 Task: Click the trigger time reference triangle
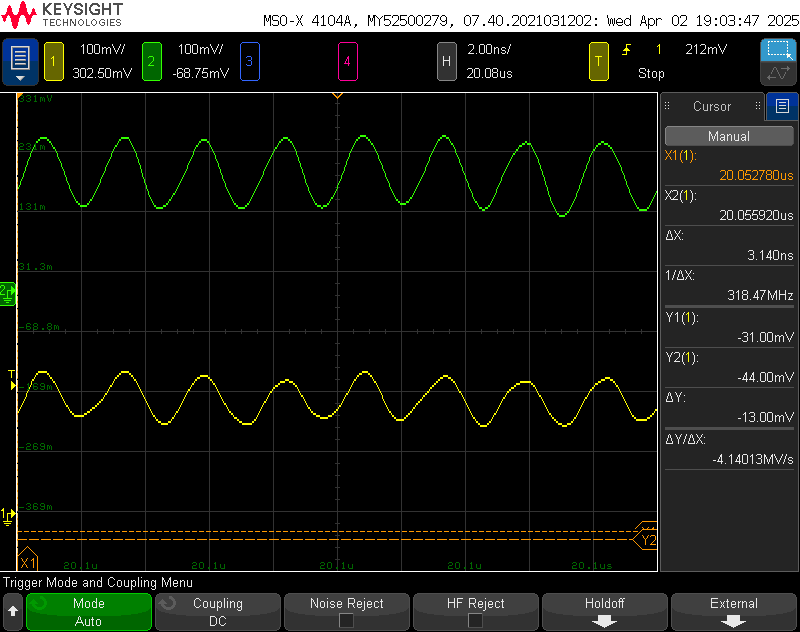tap(337, 95)
